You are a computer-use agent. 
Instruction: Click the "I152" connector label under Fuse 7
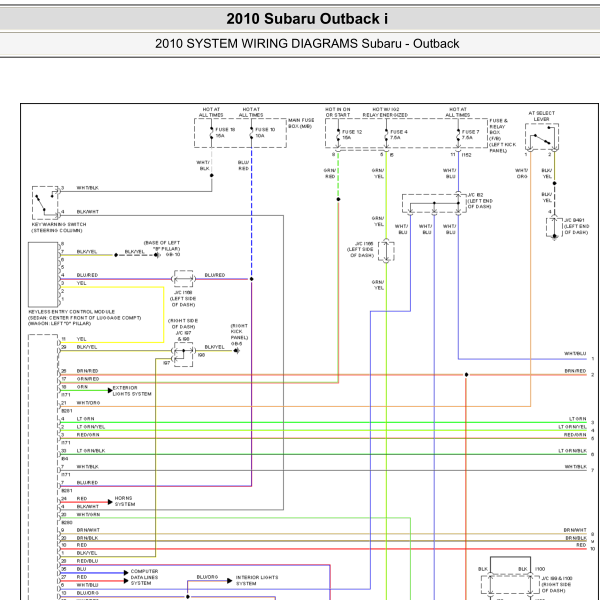point(466,155)
